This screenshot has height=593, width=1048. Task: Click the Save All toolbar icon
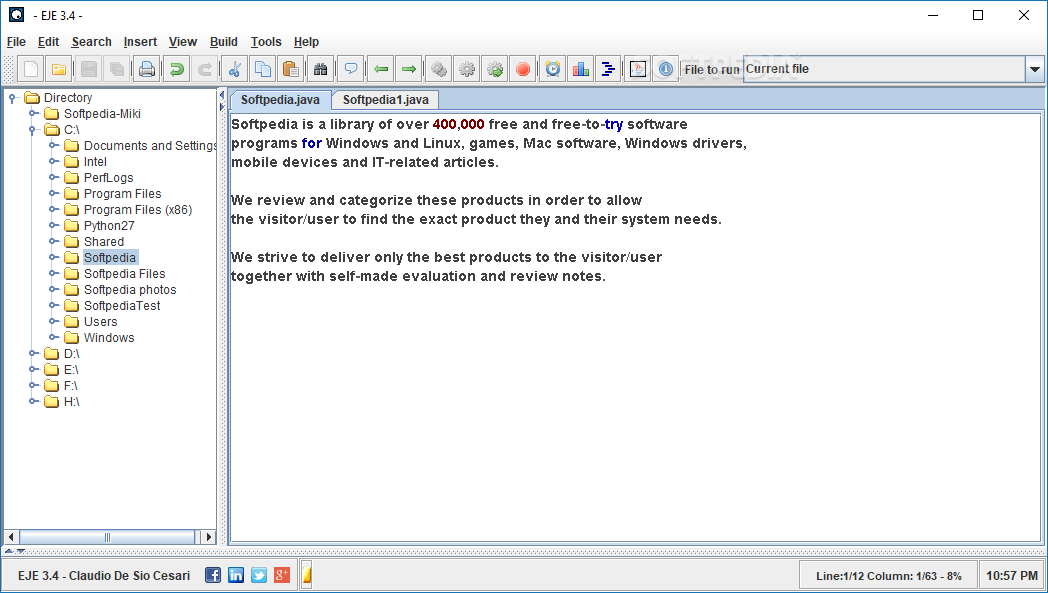coord(117,69)
